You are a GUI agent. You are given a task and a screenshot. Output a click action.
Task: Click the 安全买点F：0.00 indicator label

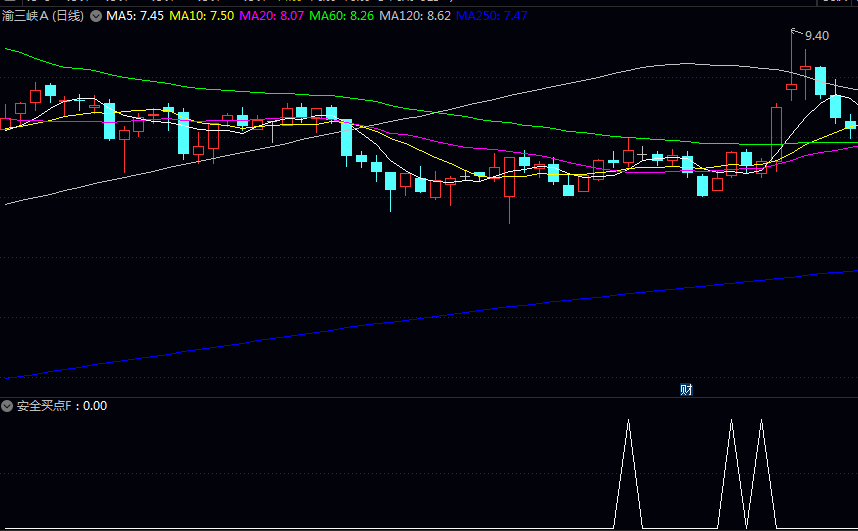[x=62, y=406]
